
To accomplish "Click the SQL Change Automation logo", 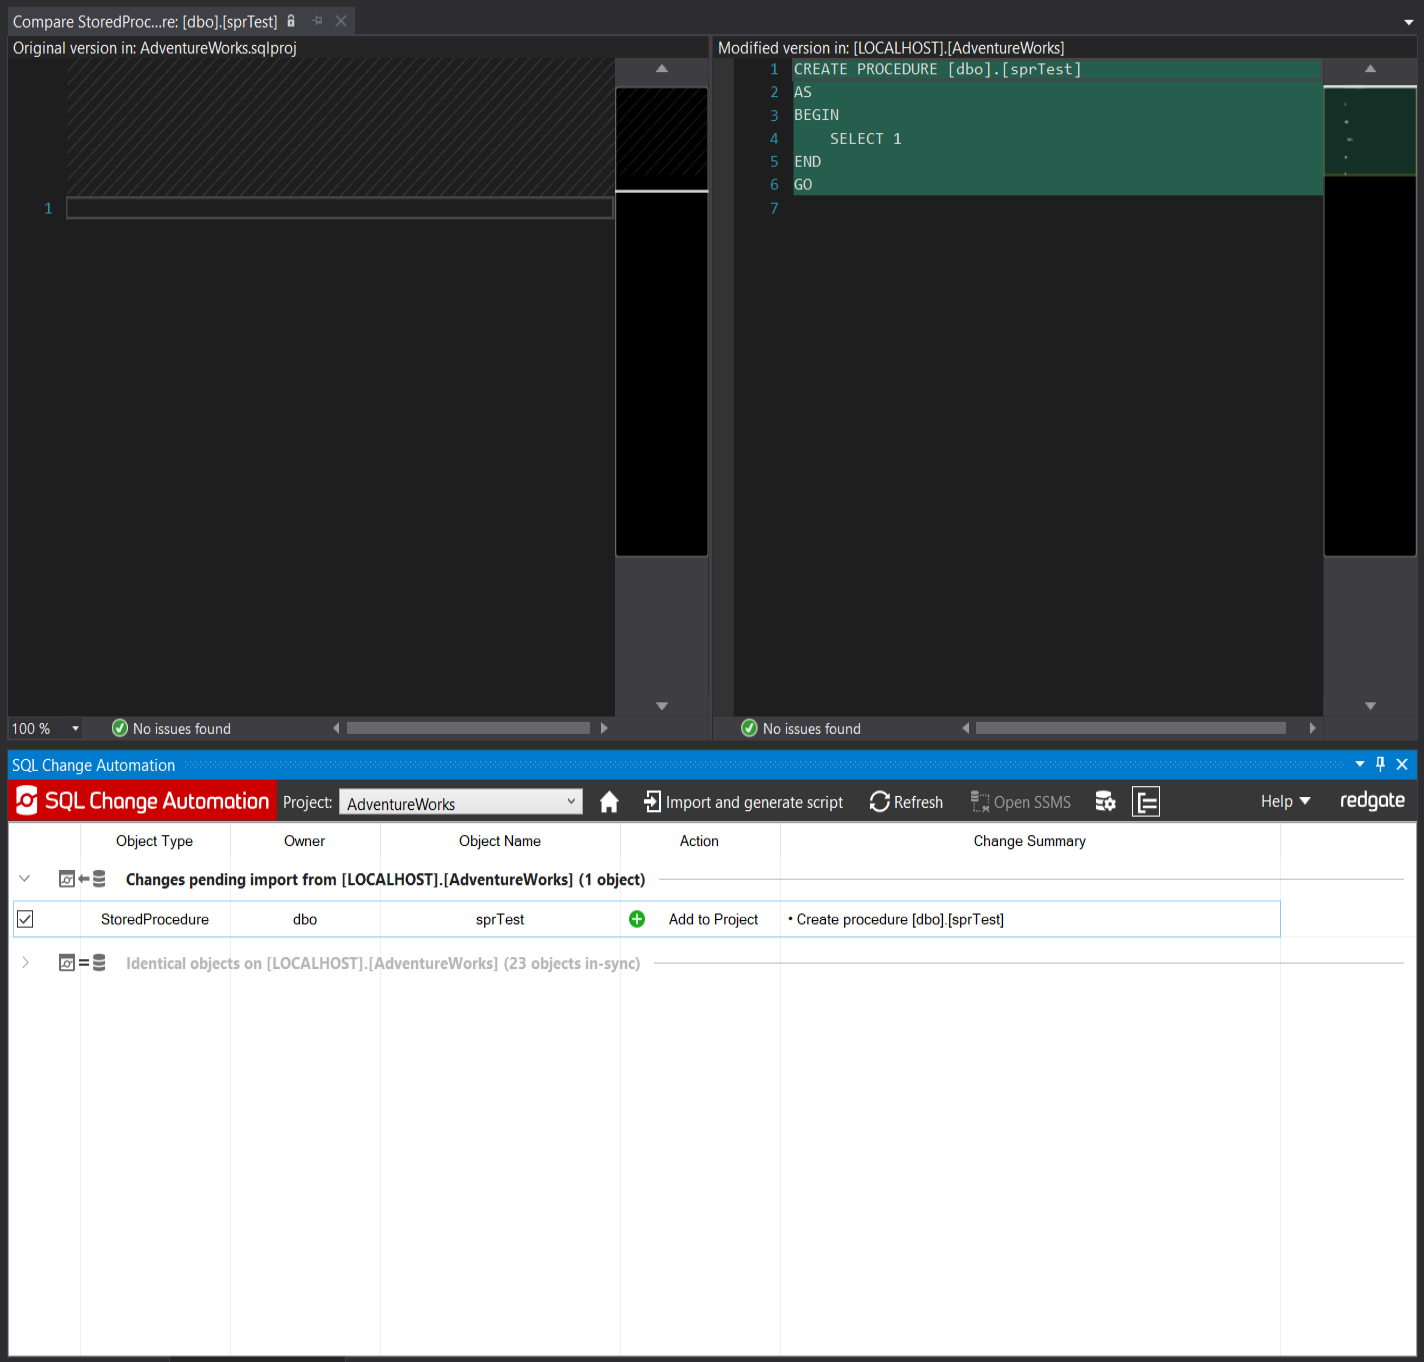I will (x=143, y=801).
